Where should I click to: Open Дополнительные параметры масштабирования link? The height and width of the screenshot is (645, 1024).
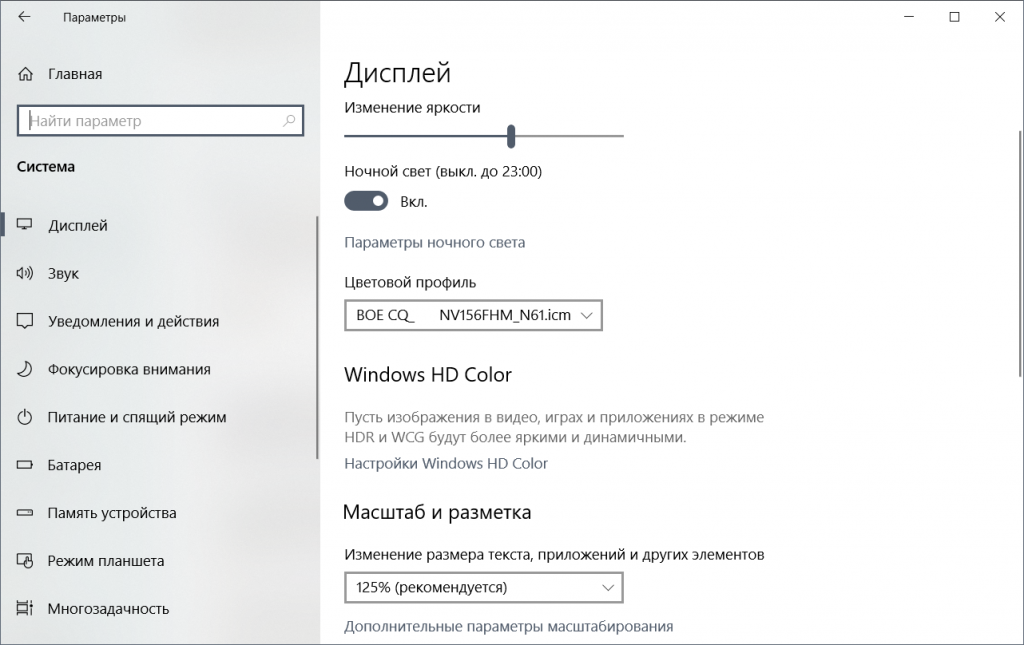[x=508, y=626]
